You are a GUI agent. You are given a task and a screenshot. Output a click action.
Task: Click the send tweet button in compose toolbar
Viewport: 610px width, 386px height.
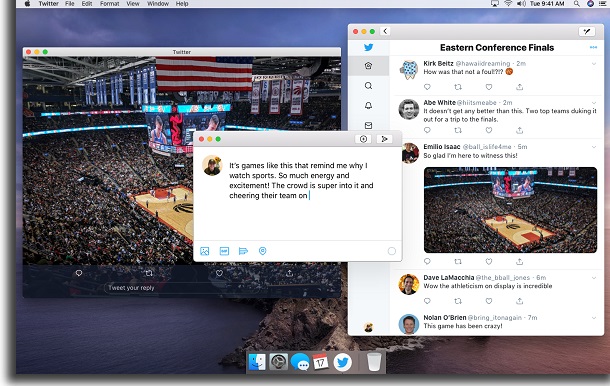pos(384,139)
